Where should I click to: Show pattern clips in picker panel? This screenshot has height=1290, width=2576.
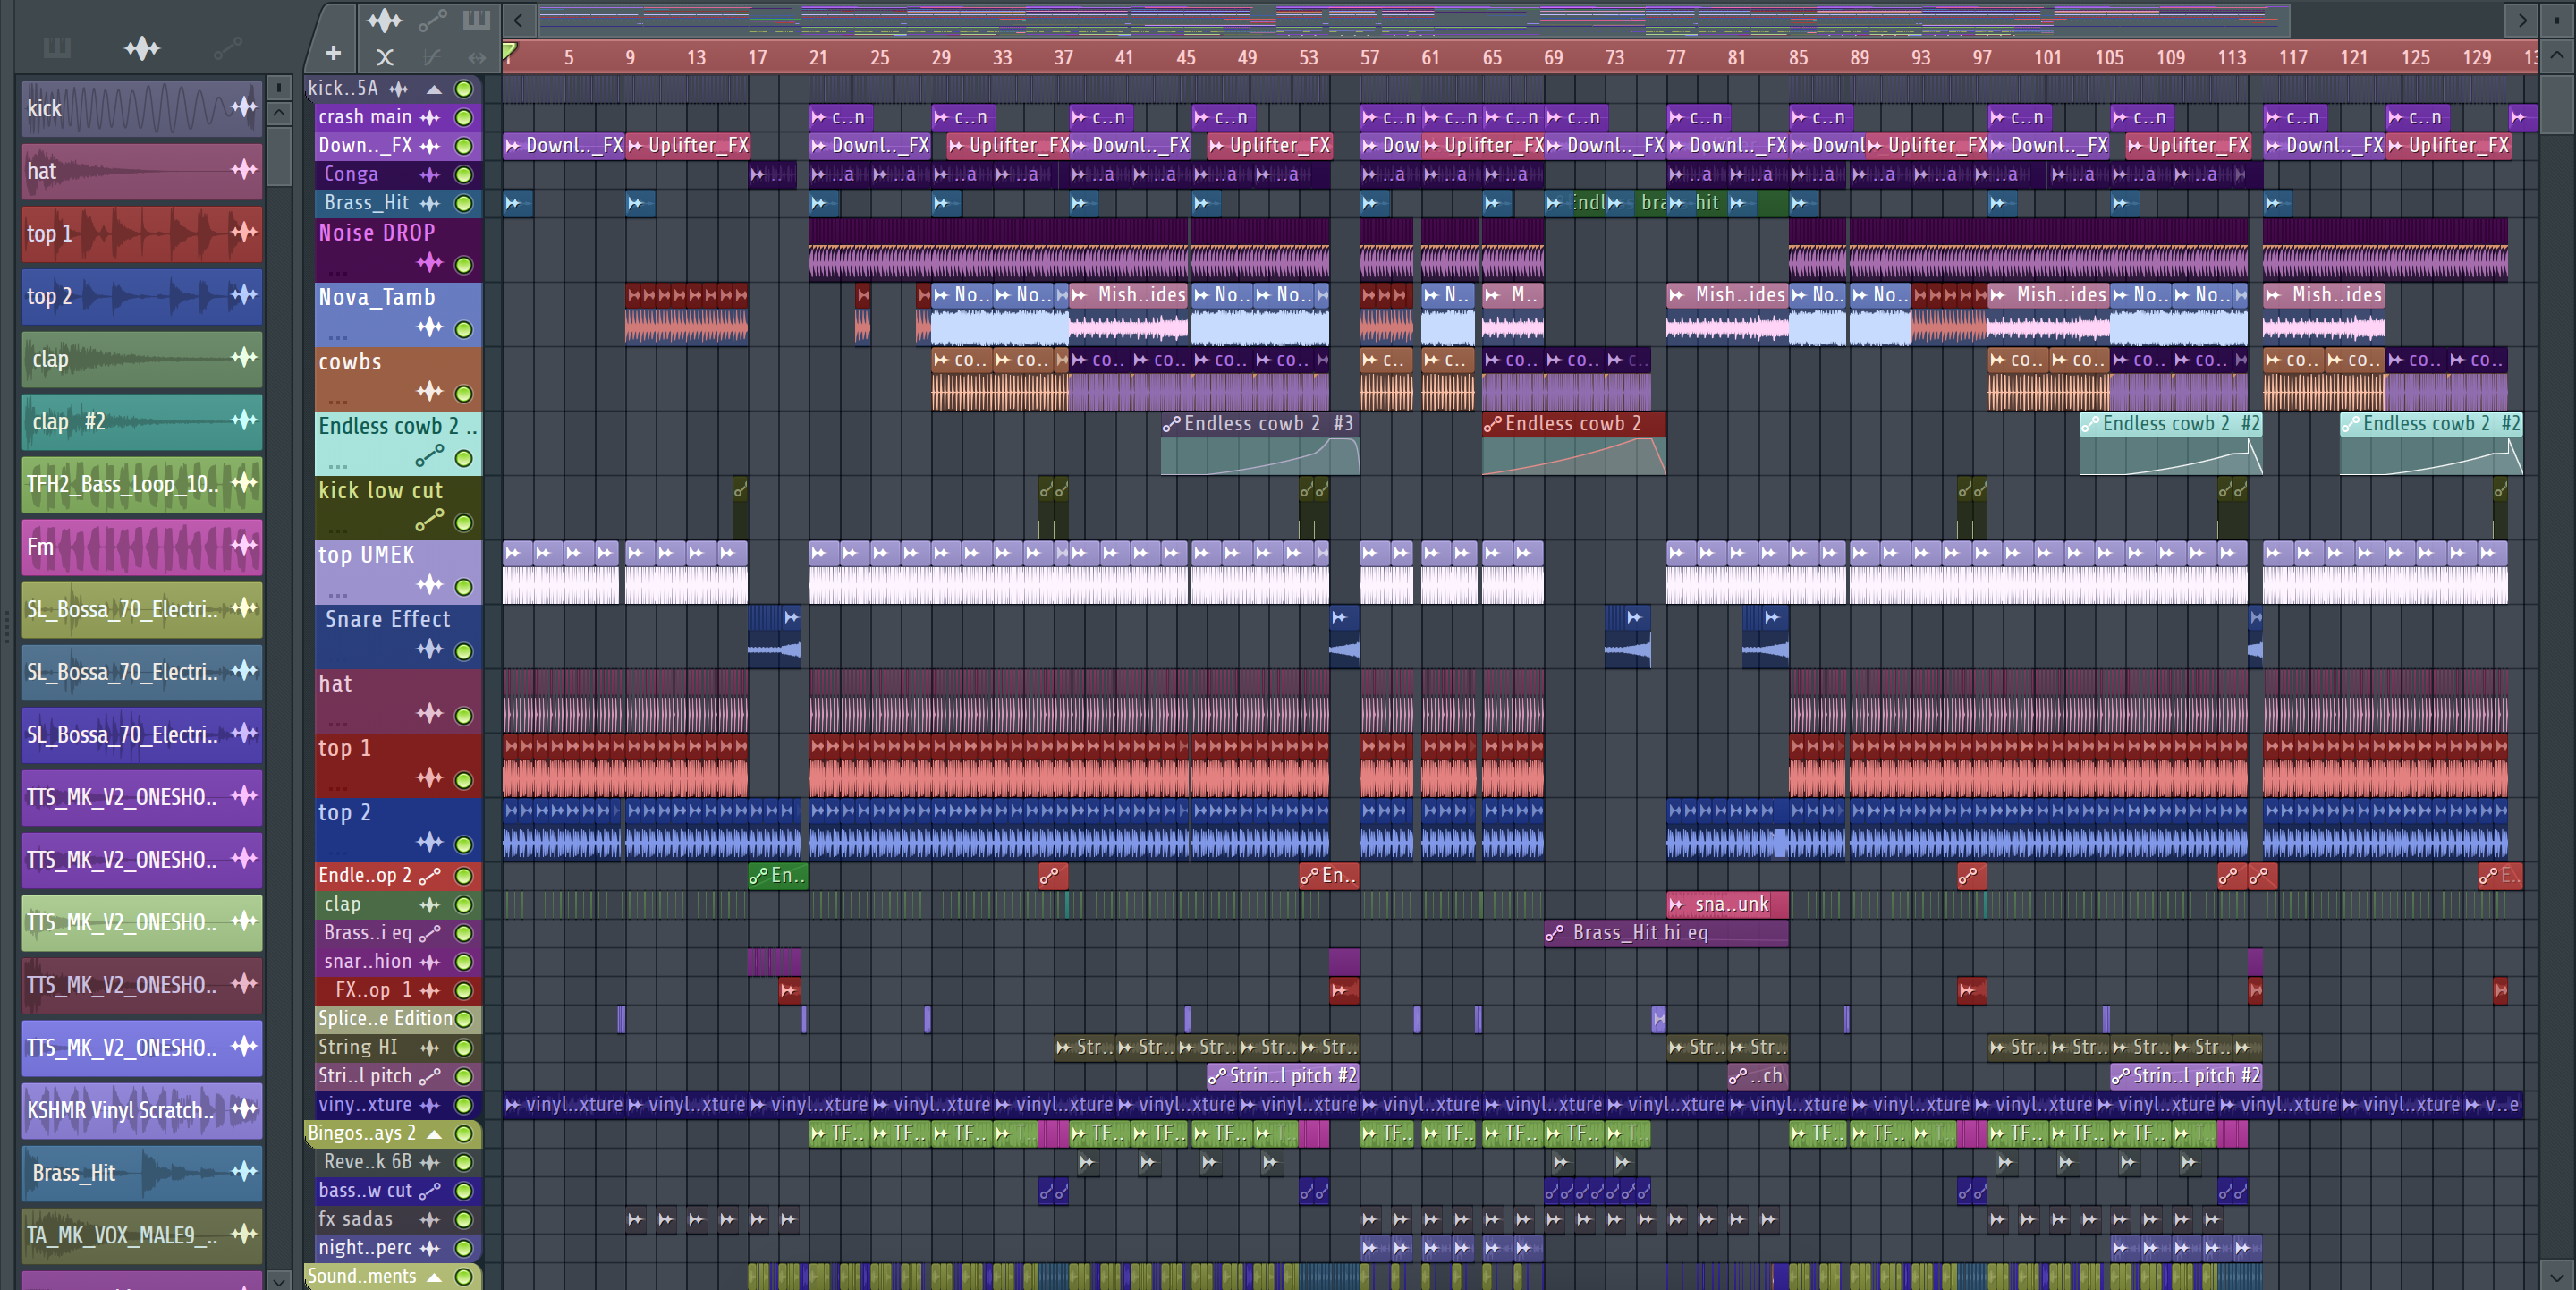click(57, 48)
